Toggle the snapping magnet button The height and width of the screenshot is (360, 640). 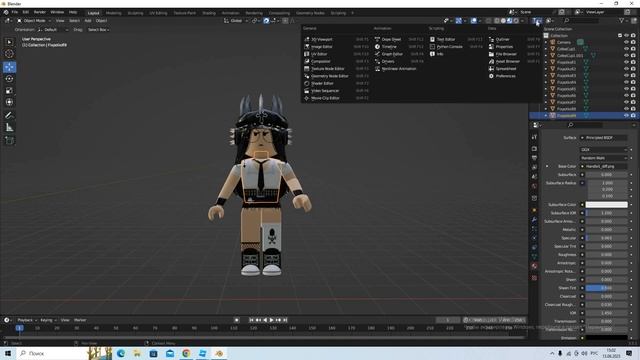coord(266,20)
